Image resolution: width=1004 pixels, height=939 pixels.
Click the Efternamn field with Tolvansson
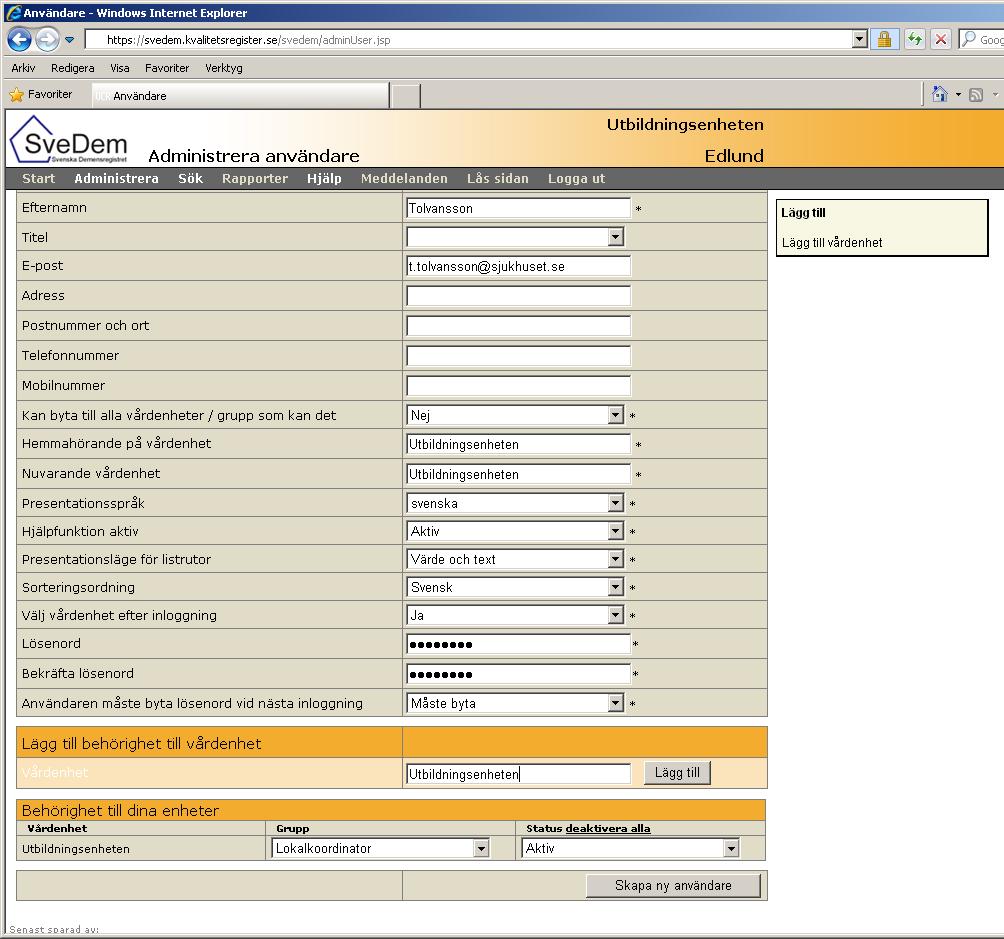coord(518,208)
